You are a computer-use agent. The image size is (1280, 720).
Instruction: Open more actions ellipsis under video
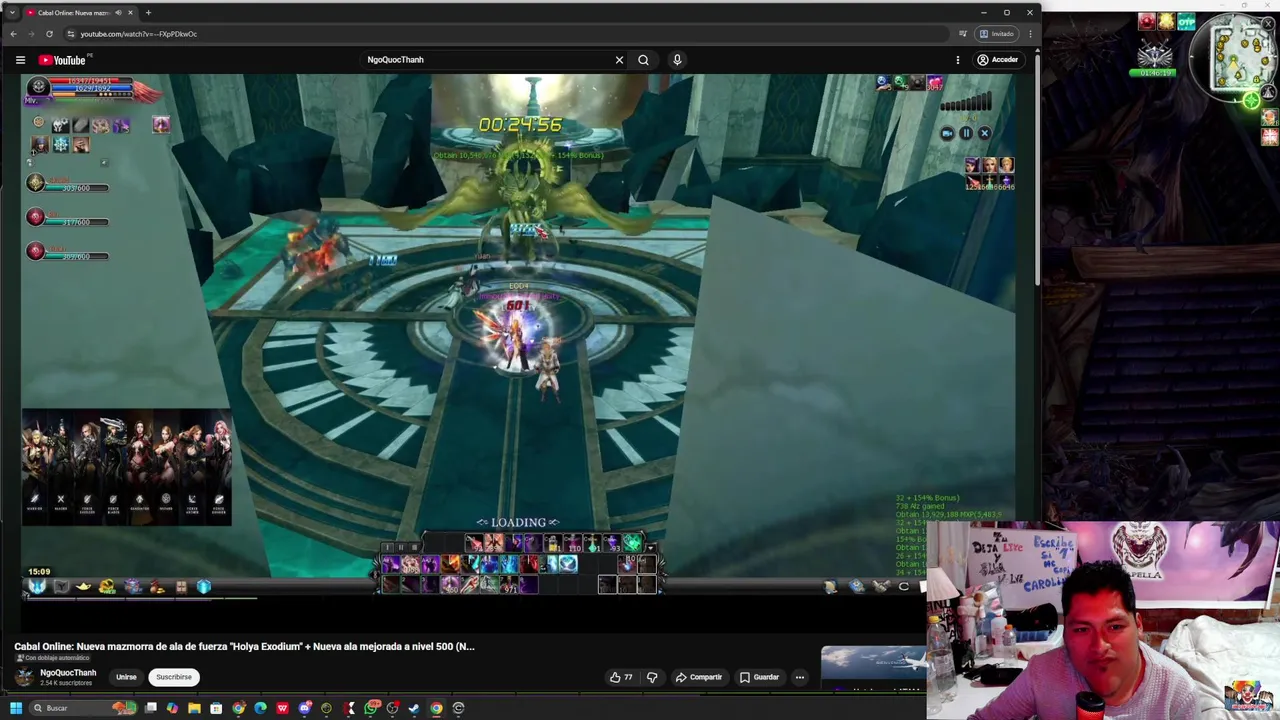click(799, 677)
